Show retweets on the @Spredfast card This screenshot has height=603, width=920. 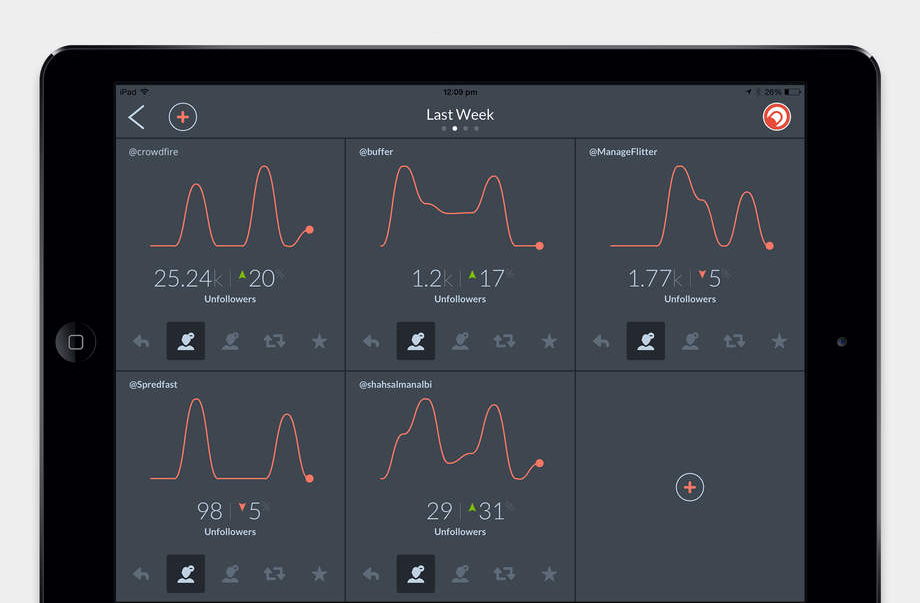pyautogui.click(x=275, y=574)
